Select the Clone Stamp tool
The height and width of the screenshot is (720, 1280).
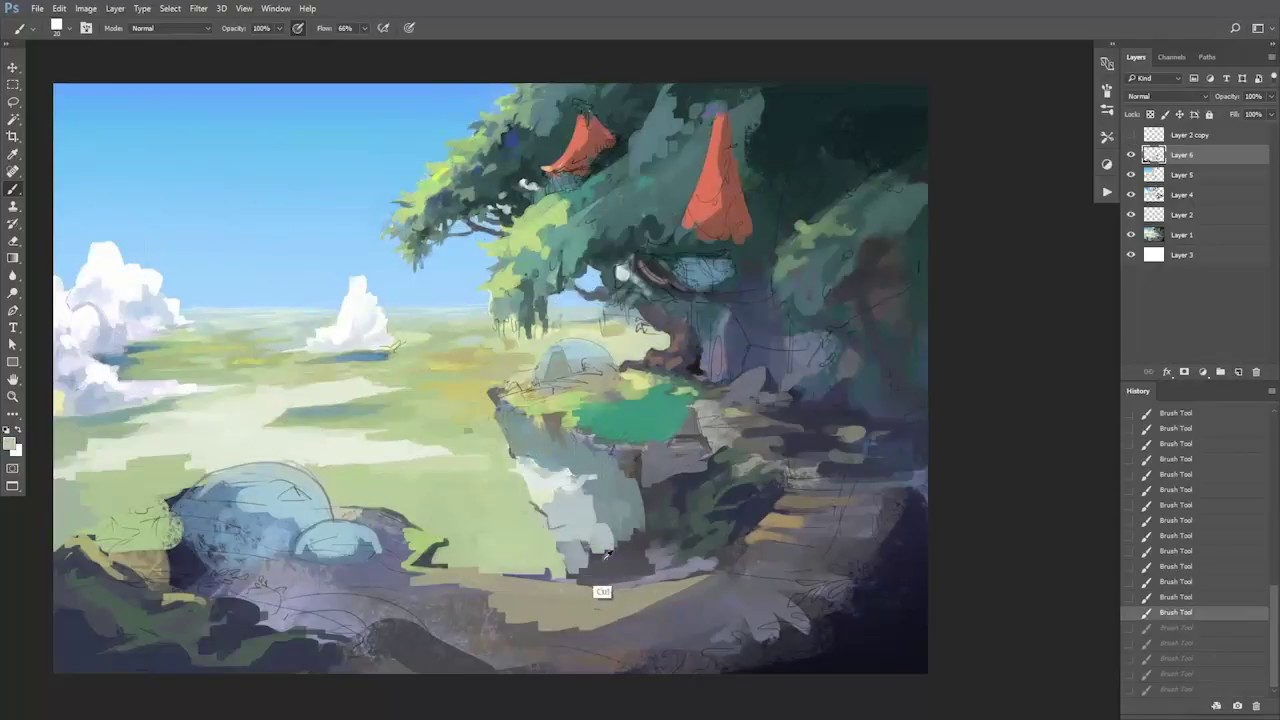(13, 206)
